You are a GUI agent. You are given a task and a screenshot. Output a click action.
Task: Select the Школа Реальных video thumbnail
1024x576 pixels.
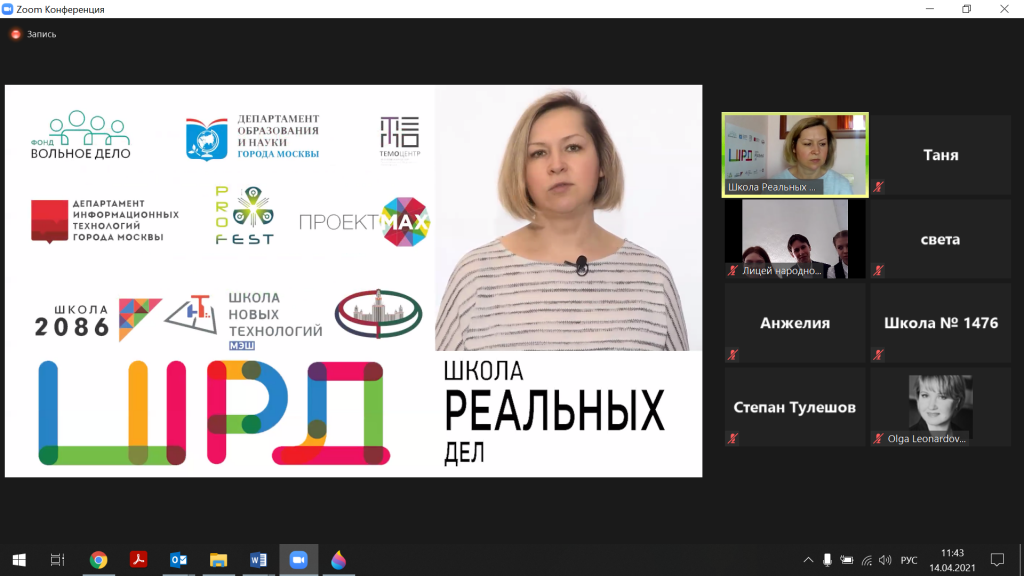[795, 154]
